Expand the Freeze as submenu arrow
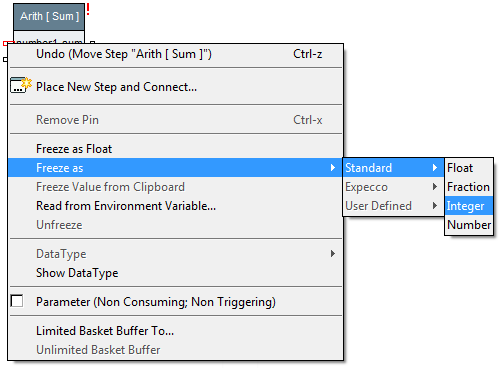Viewport: 502px width, 368px height. pyautogui.click(x=333, y=168)
